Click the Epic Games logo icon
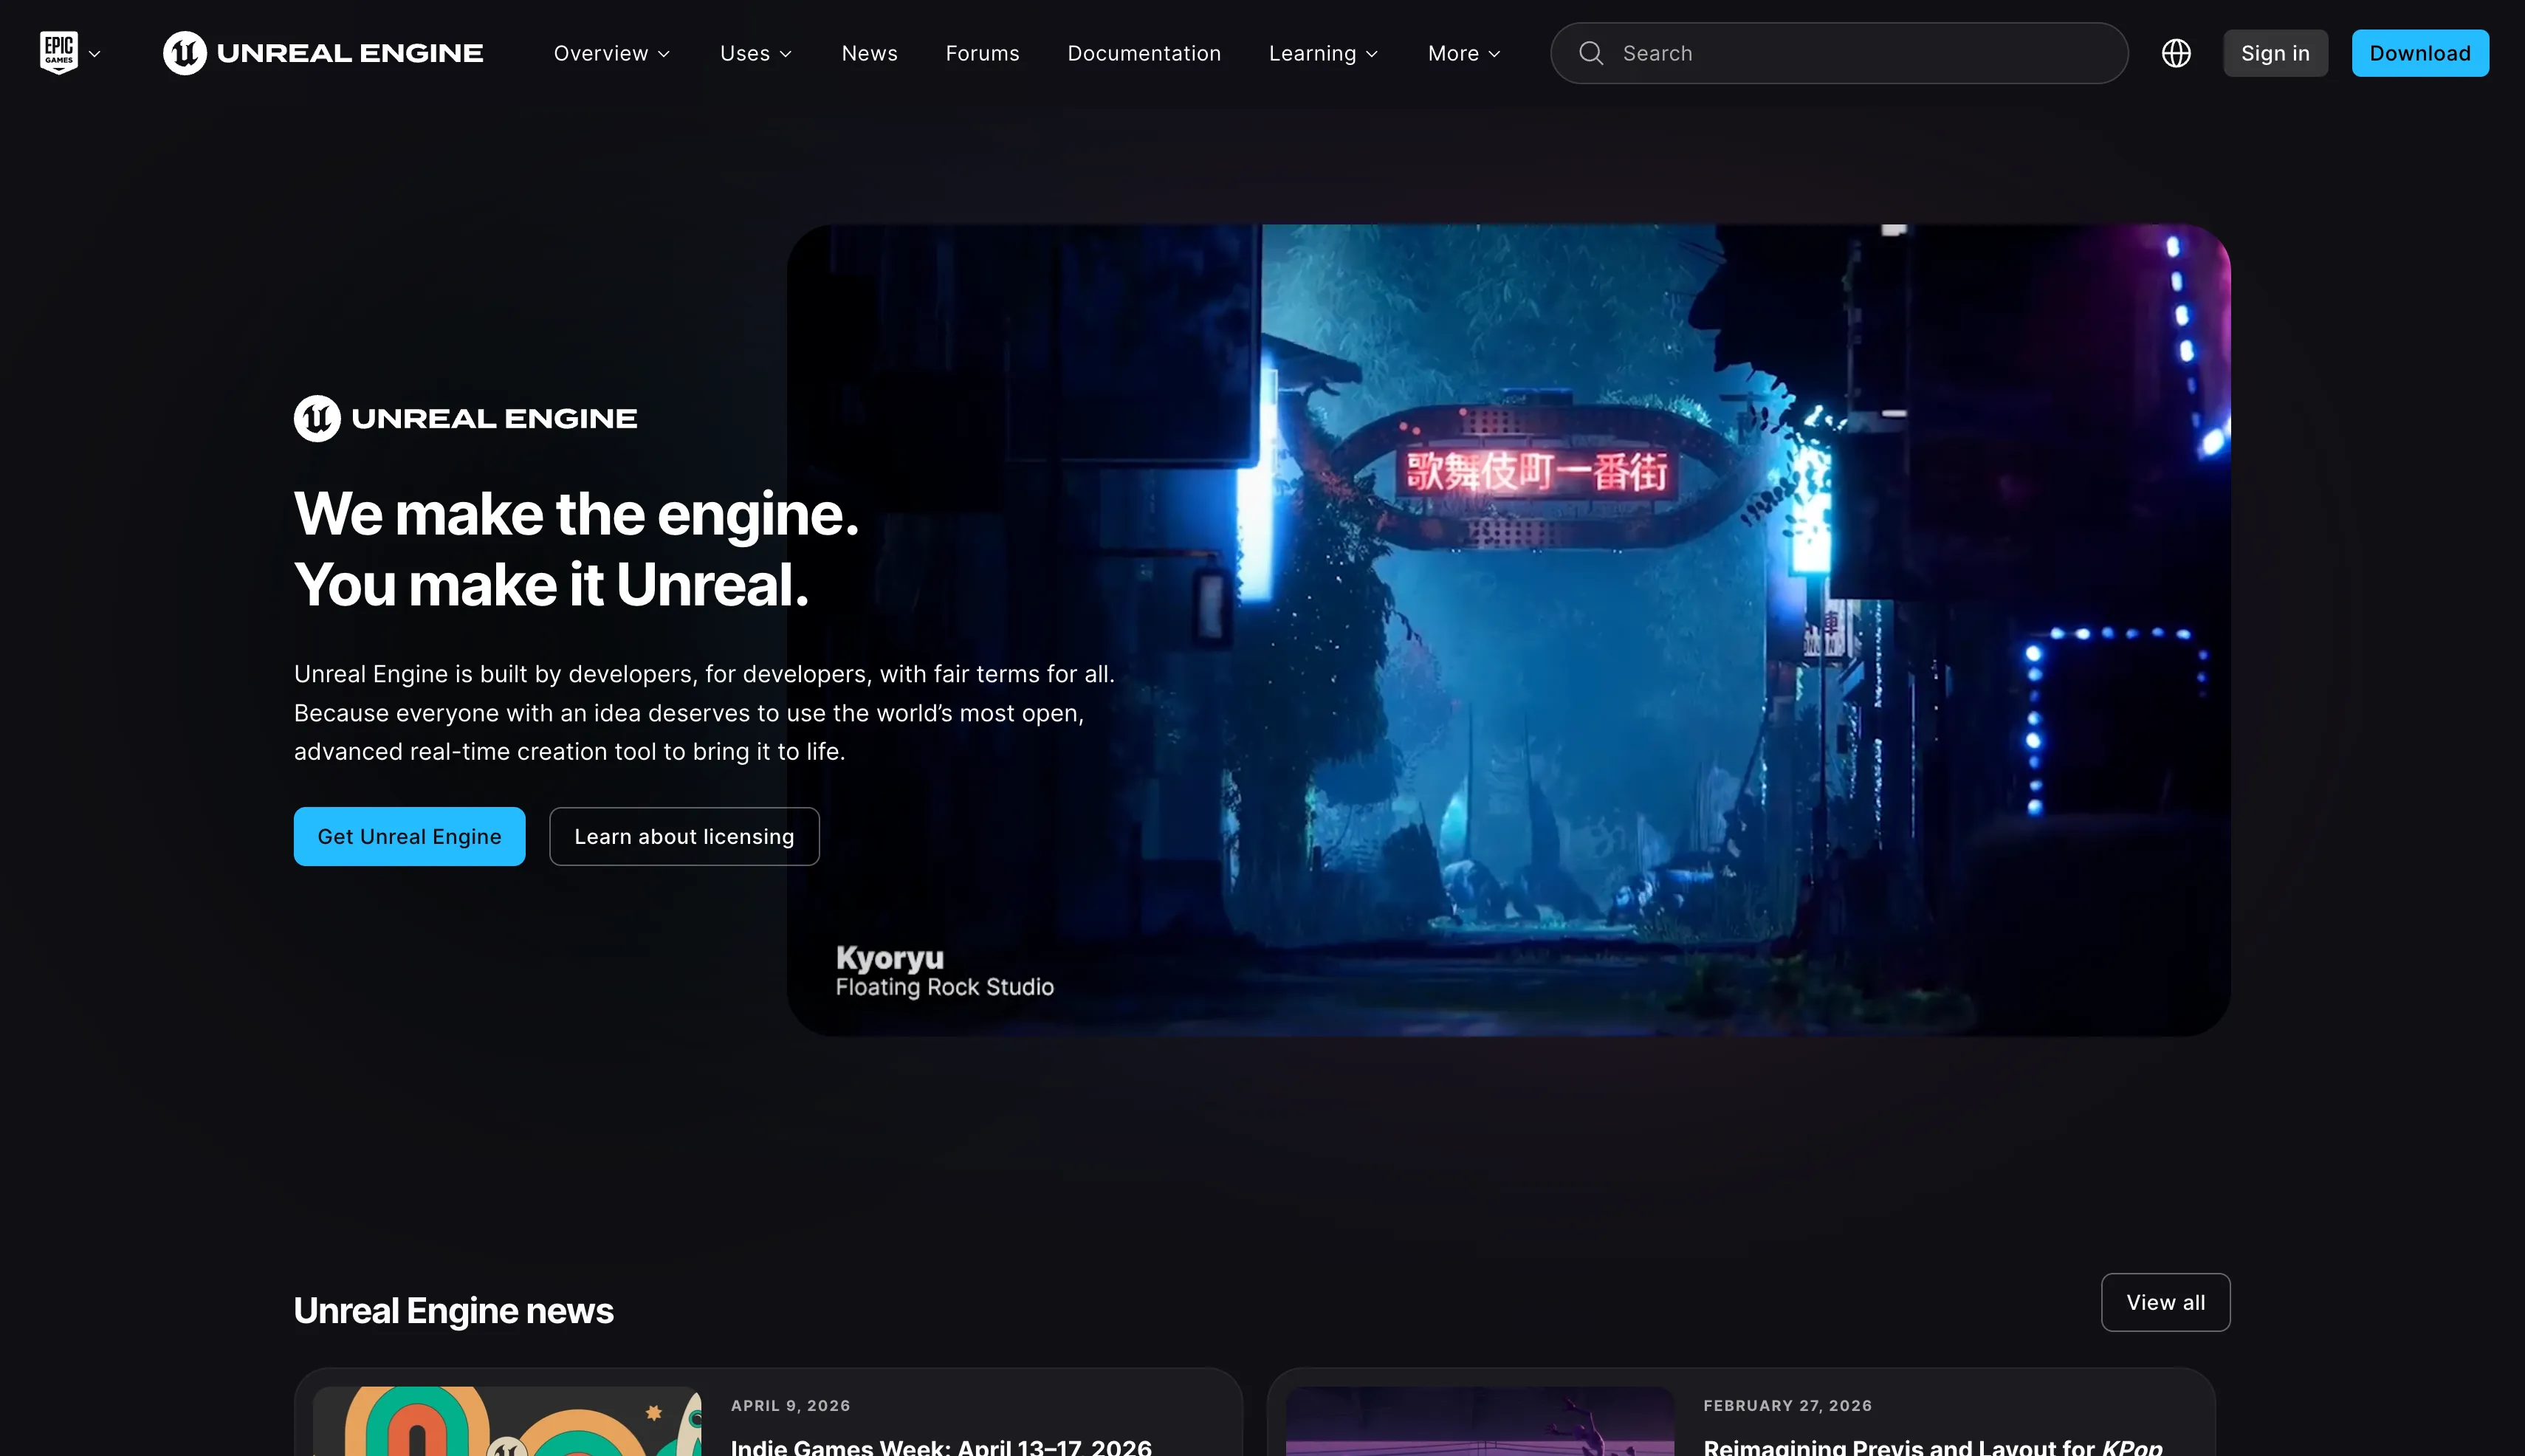The width and height of the screenshot is (2525, 1456). click(x=58, y=52)
